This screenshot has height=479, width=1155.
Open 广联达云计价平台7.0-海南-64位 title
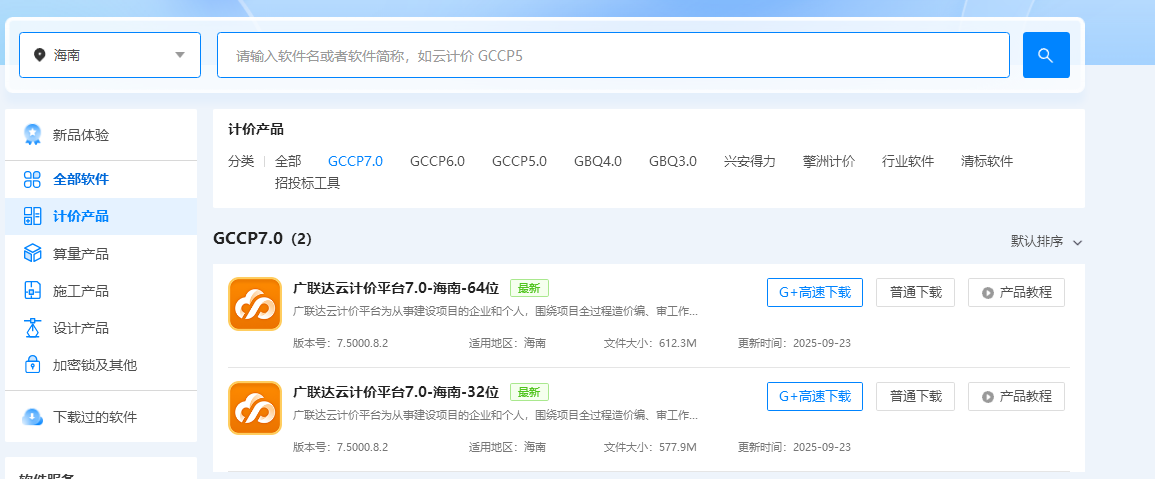[396, 288]
